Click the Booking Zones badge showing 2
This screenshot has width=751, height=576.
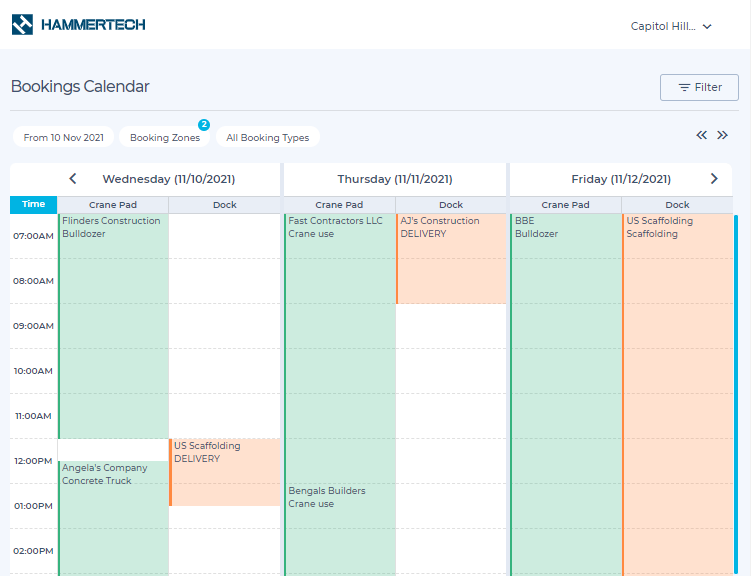click(204, 125)
